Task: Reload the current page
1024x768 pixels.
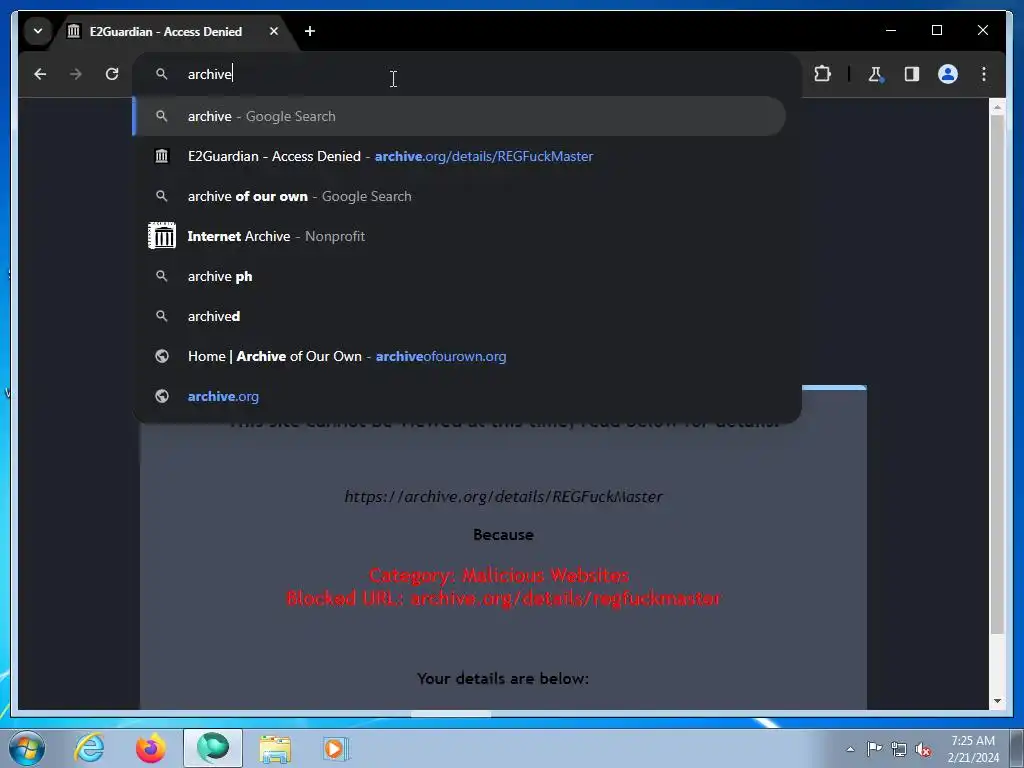Action: [112, 74]
